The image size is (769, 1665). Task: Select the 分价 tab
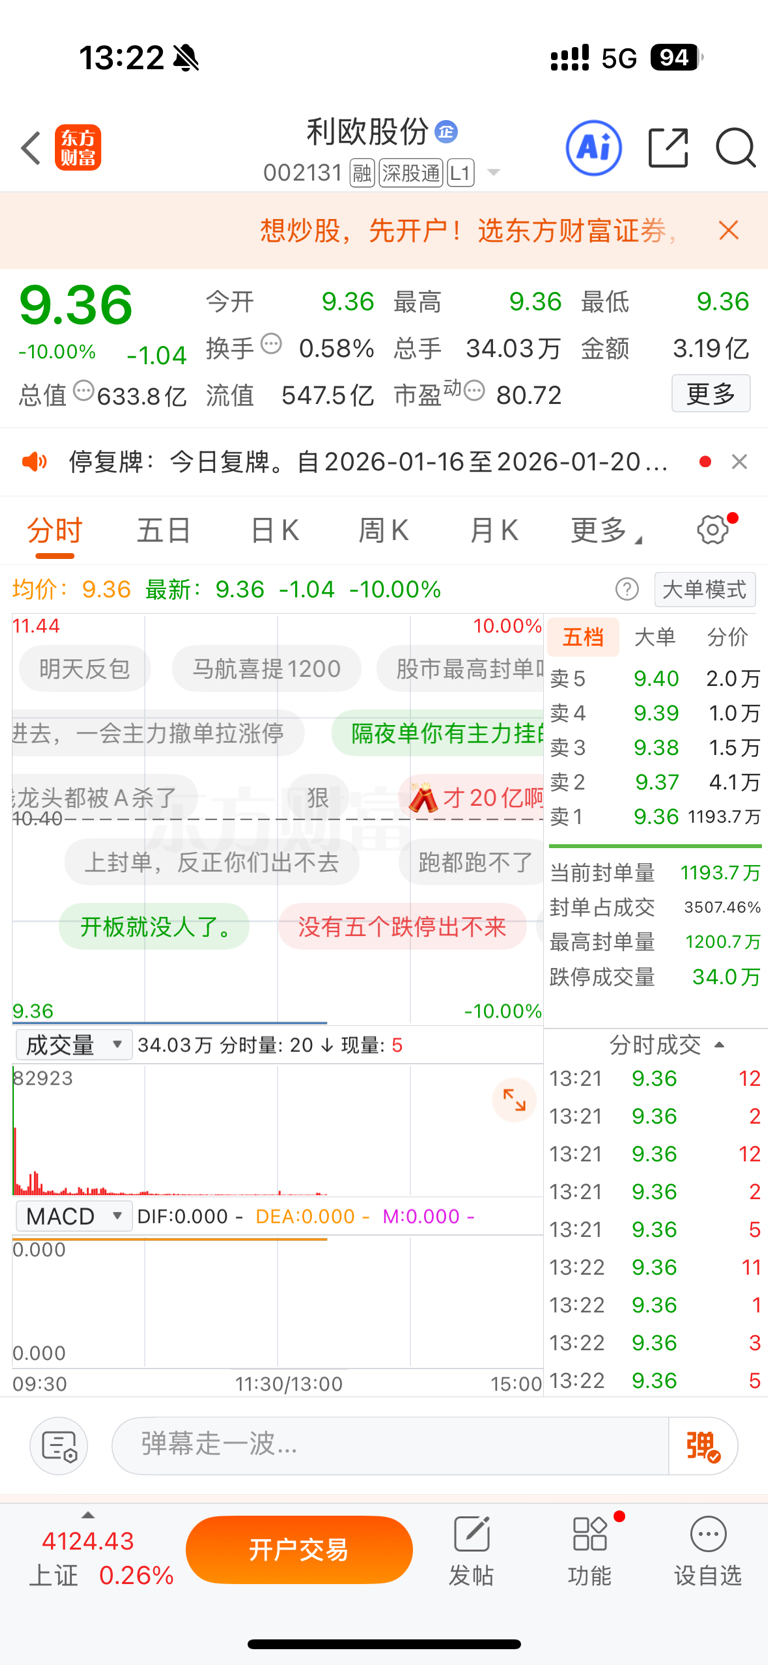point(727,637)
